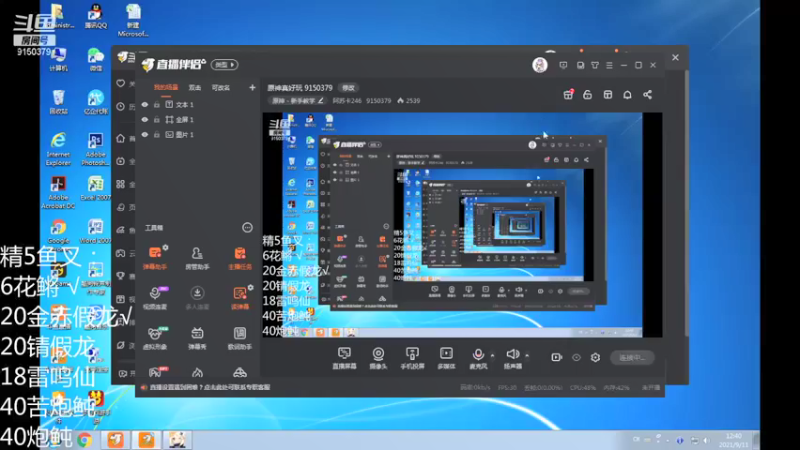This screenshot has width=800, height=450.
Task: Open the 视频连麦 microphone tool
Action: point(155,297)
